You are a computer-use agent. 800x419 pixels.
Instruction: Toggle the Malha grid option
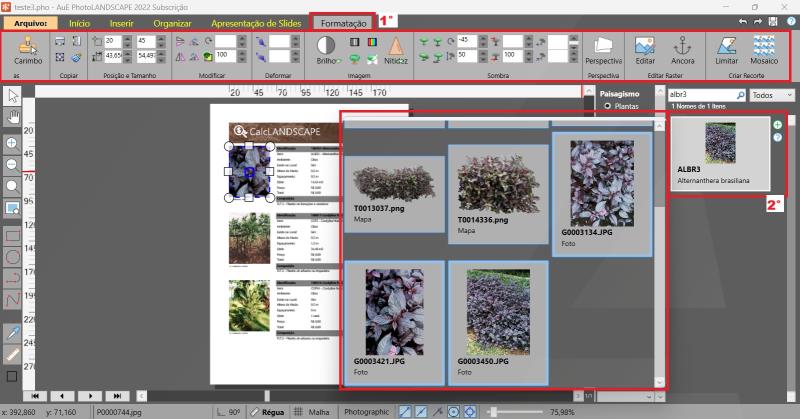point(312,412)
